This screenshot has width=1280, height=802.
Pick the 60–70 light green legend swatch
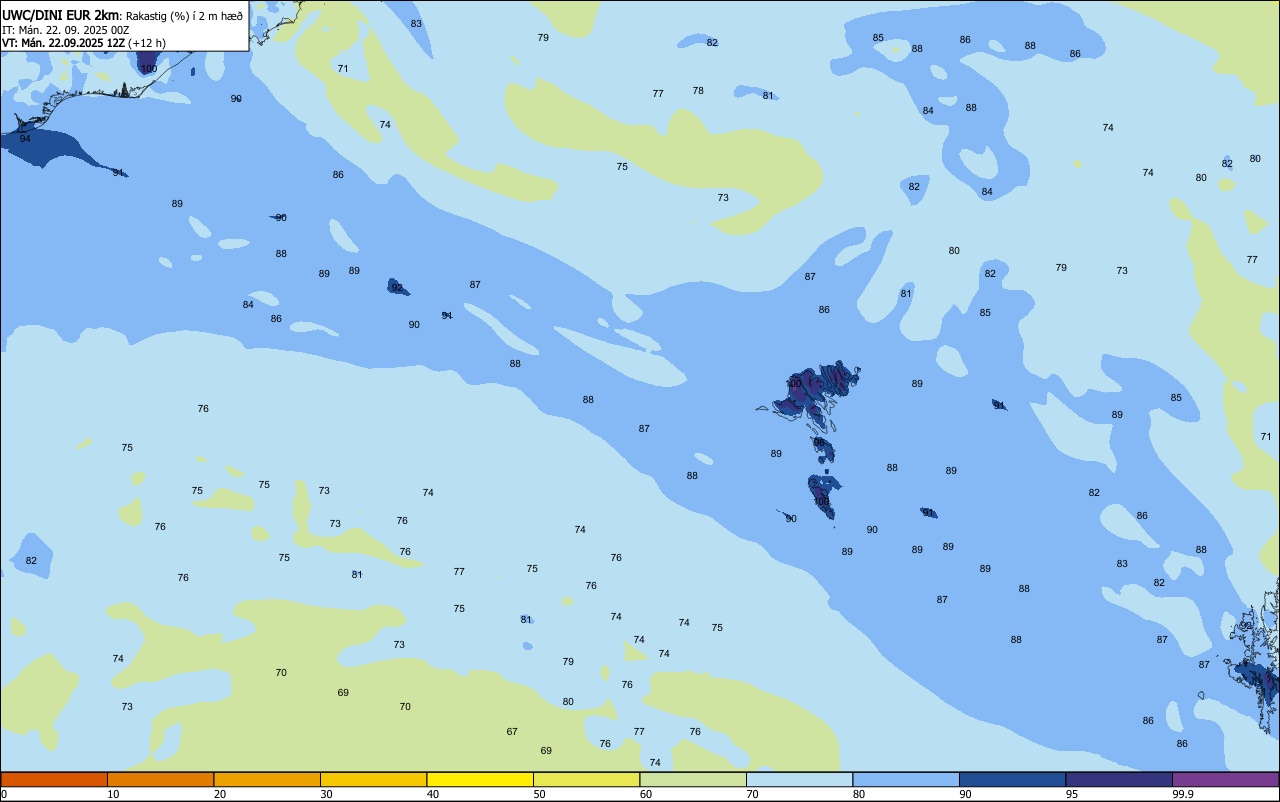pyautogui.click(x=693, y=779)
